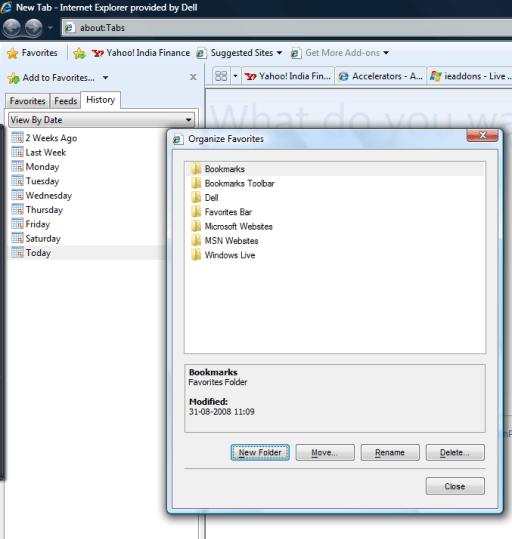The width and height of the screenshot is (512, 539).
Task: Open the View By Date combo box
Action: [101, 120]
